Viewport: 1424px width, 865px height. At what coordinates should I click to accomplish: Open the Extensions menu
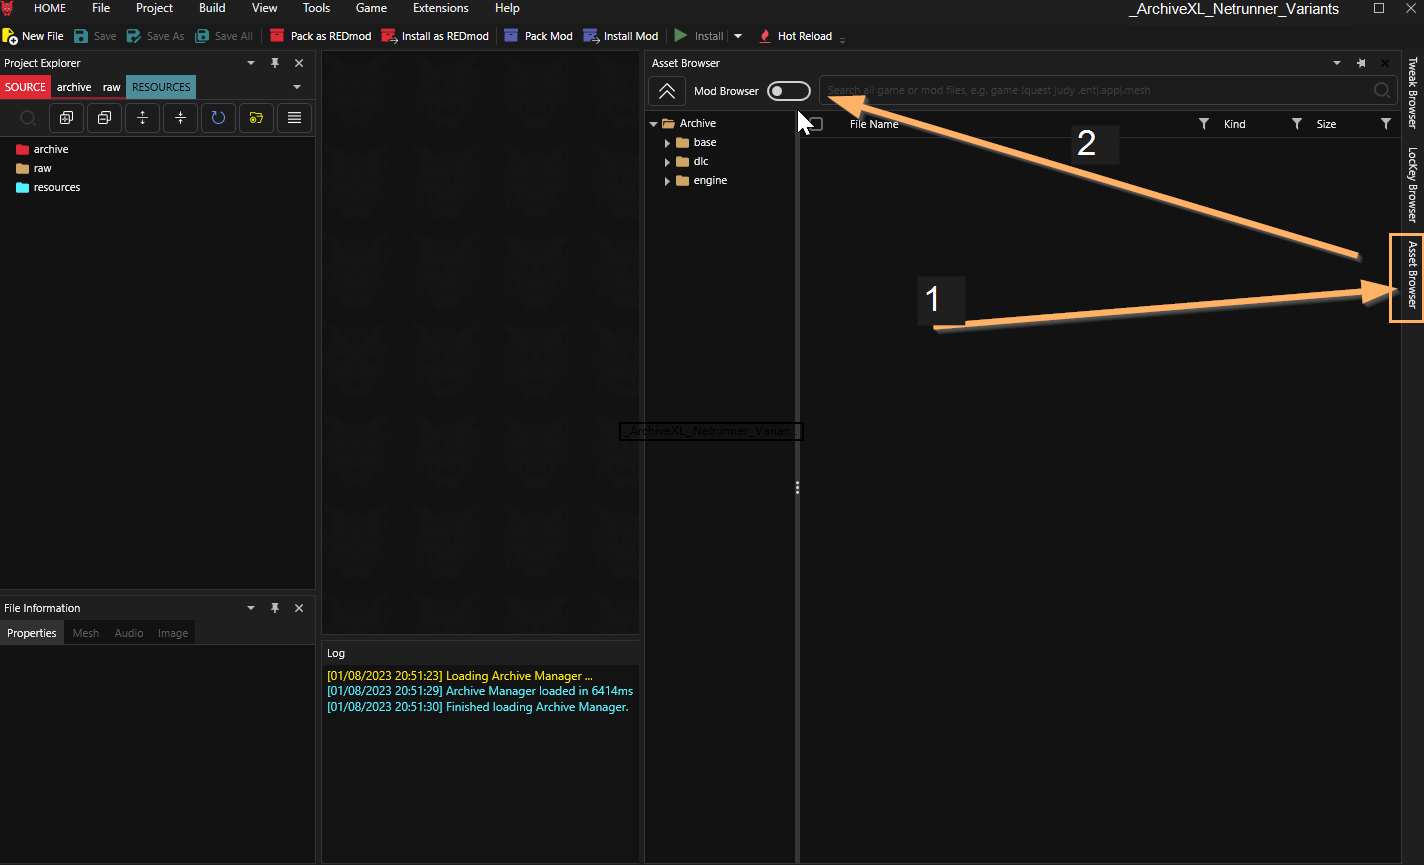(x=440, y=8)
